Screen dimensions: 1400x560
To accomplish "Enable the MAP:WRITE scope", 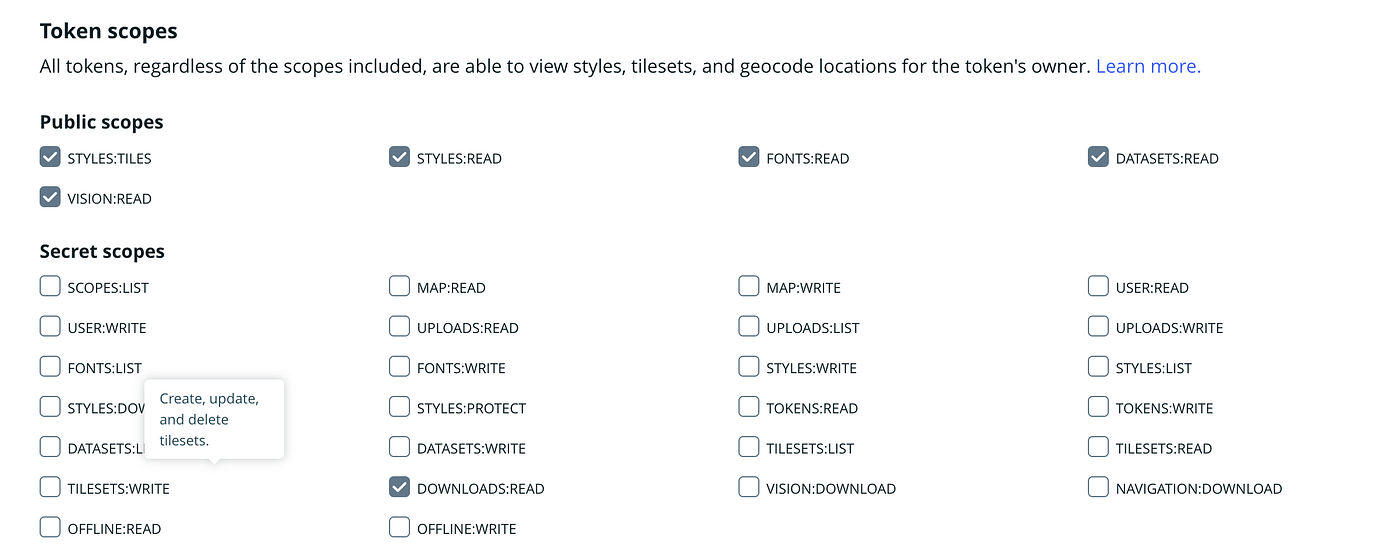I will click(748, 287).
